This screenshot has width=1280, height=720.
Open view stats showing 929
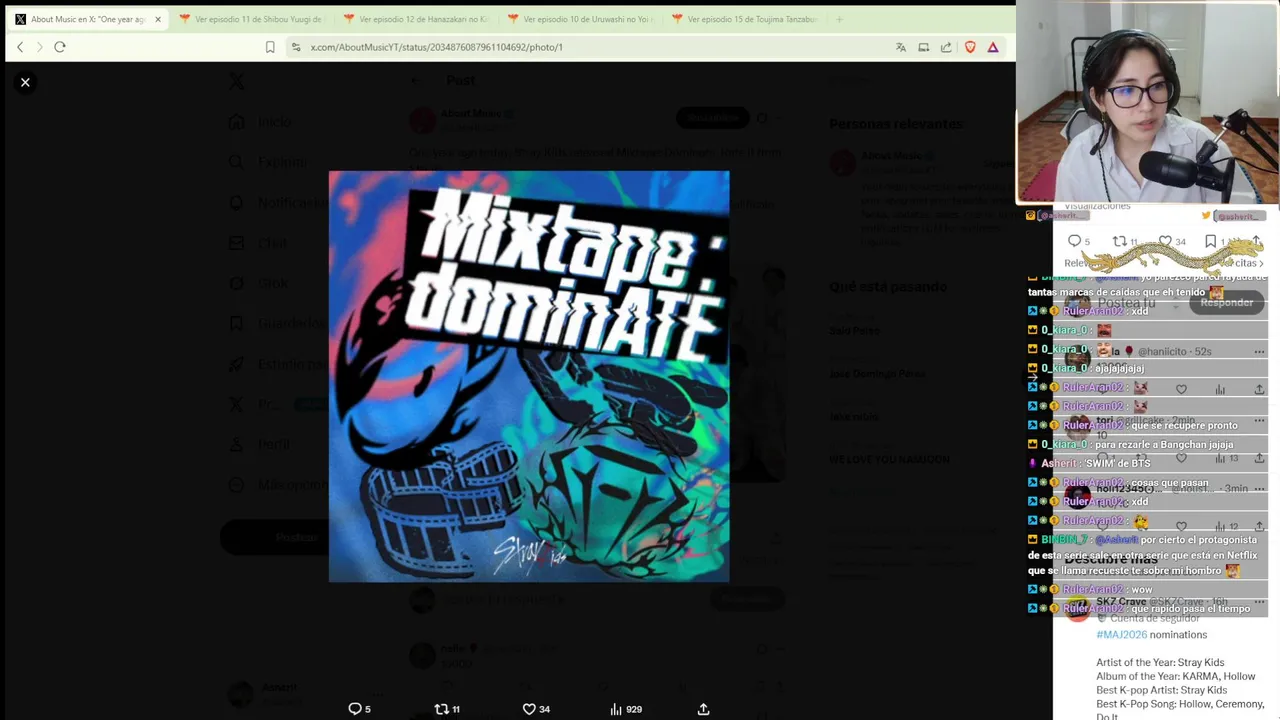pyautogui.click(x=625, y=708)
